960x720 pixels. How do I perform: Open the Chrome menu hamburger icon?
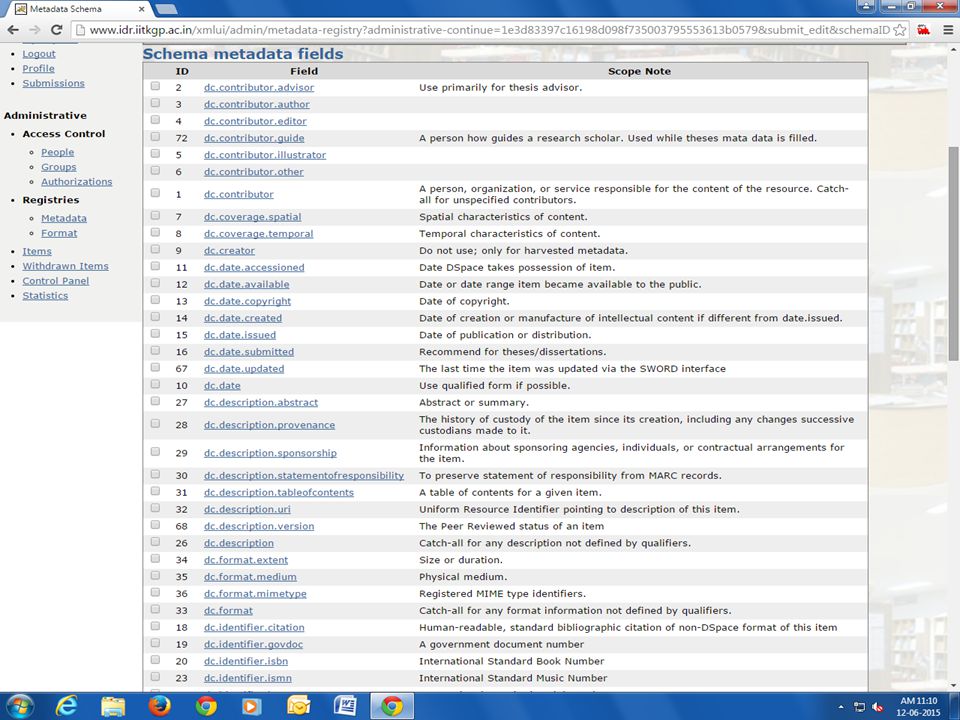[x=948, y=29]
